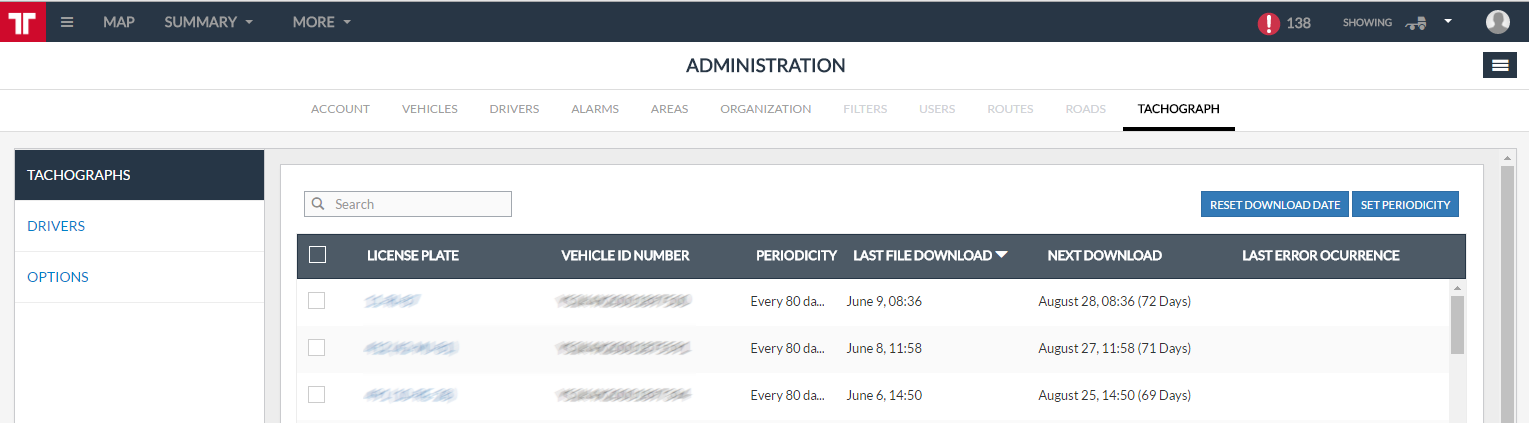Image resolution: width=1529 pixels, height=423 pixels.
Task: Check the row with June 8 download
Action: (x=316, y=348)
